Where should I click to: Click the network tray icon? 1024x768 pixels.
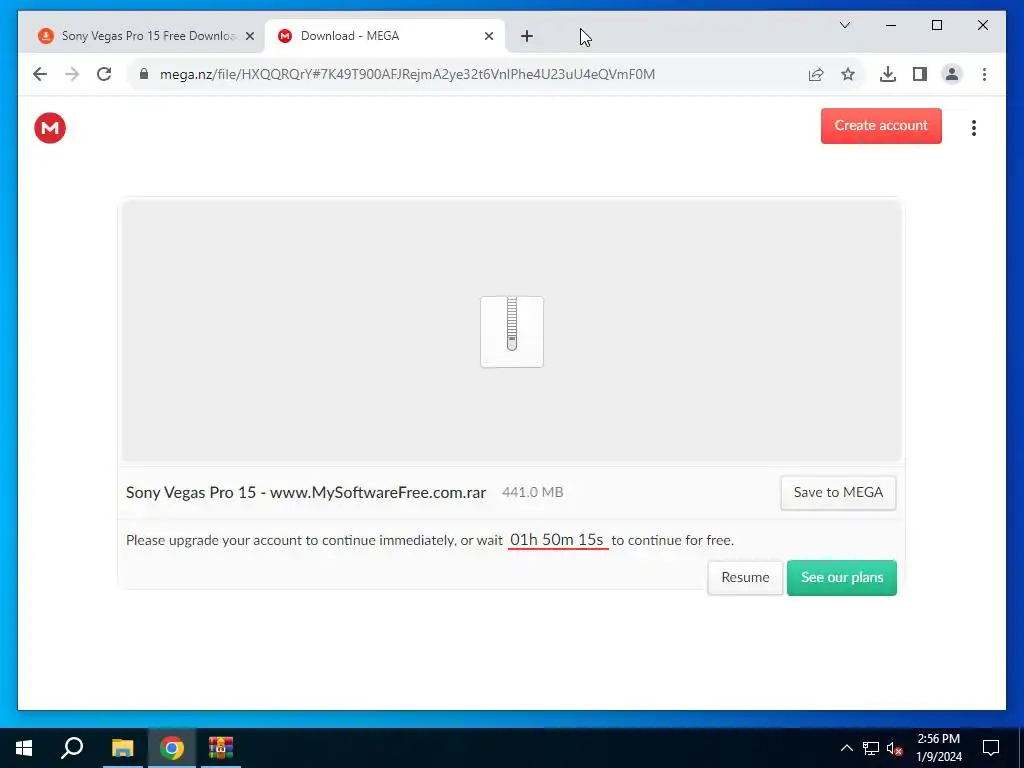coord(871,748)
